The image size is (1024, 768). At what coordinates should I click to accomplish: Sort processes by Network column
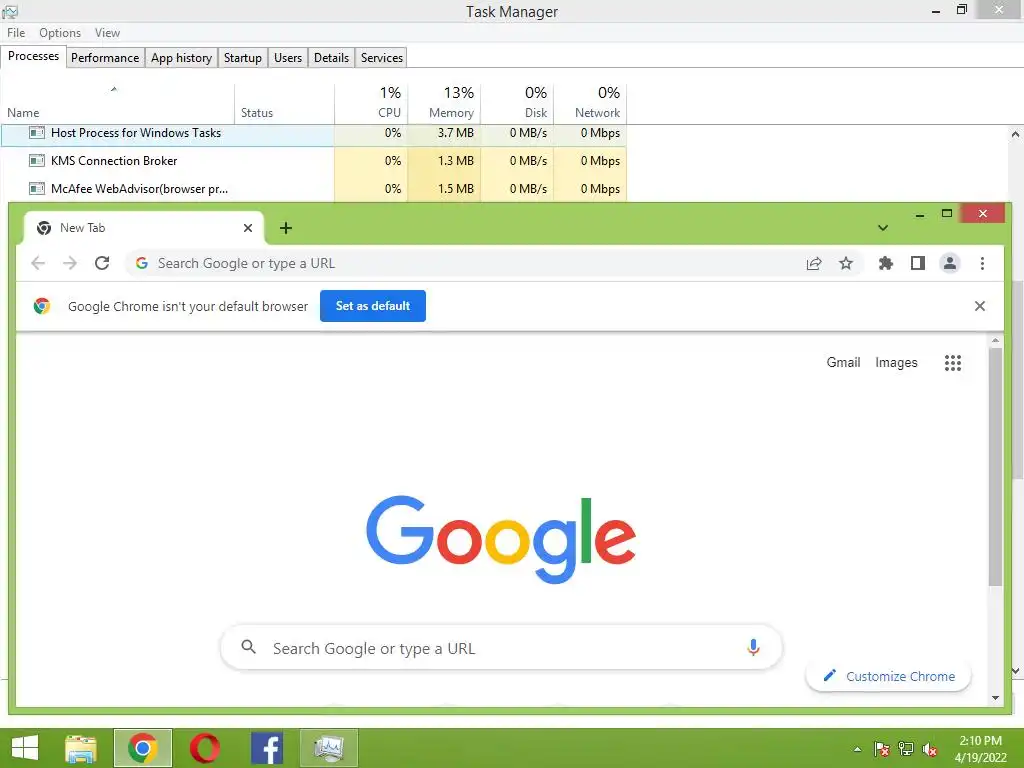coord(590,104)
